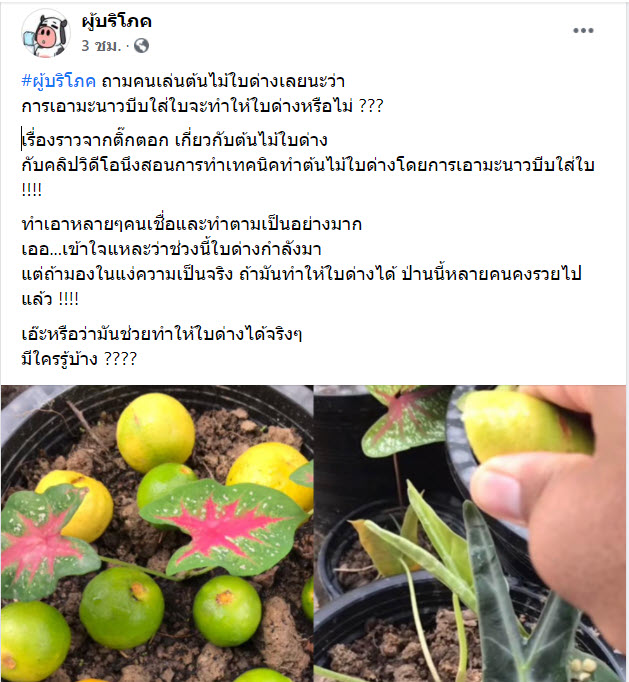Open the ผู้บริโภค page name link

click(117, 21)
